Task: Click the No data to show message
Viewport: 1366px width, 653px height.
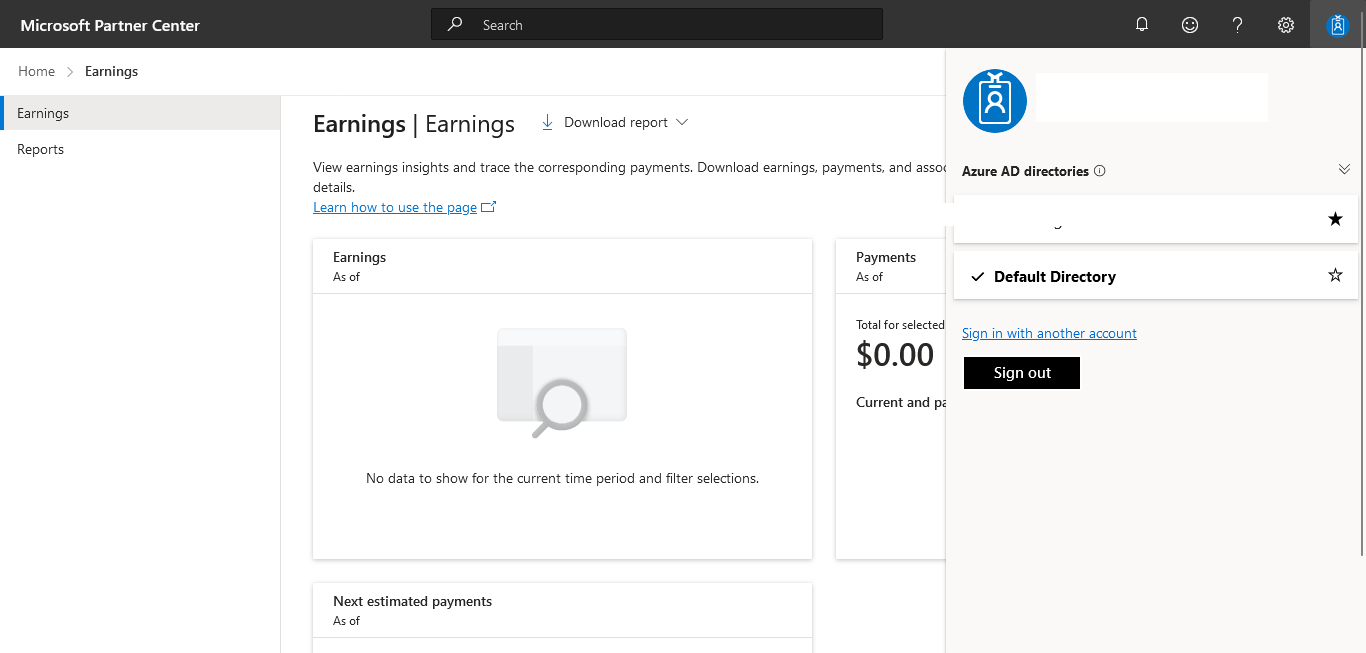Action: [x=562, y=478]
